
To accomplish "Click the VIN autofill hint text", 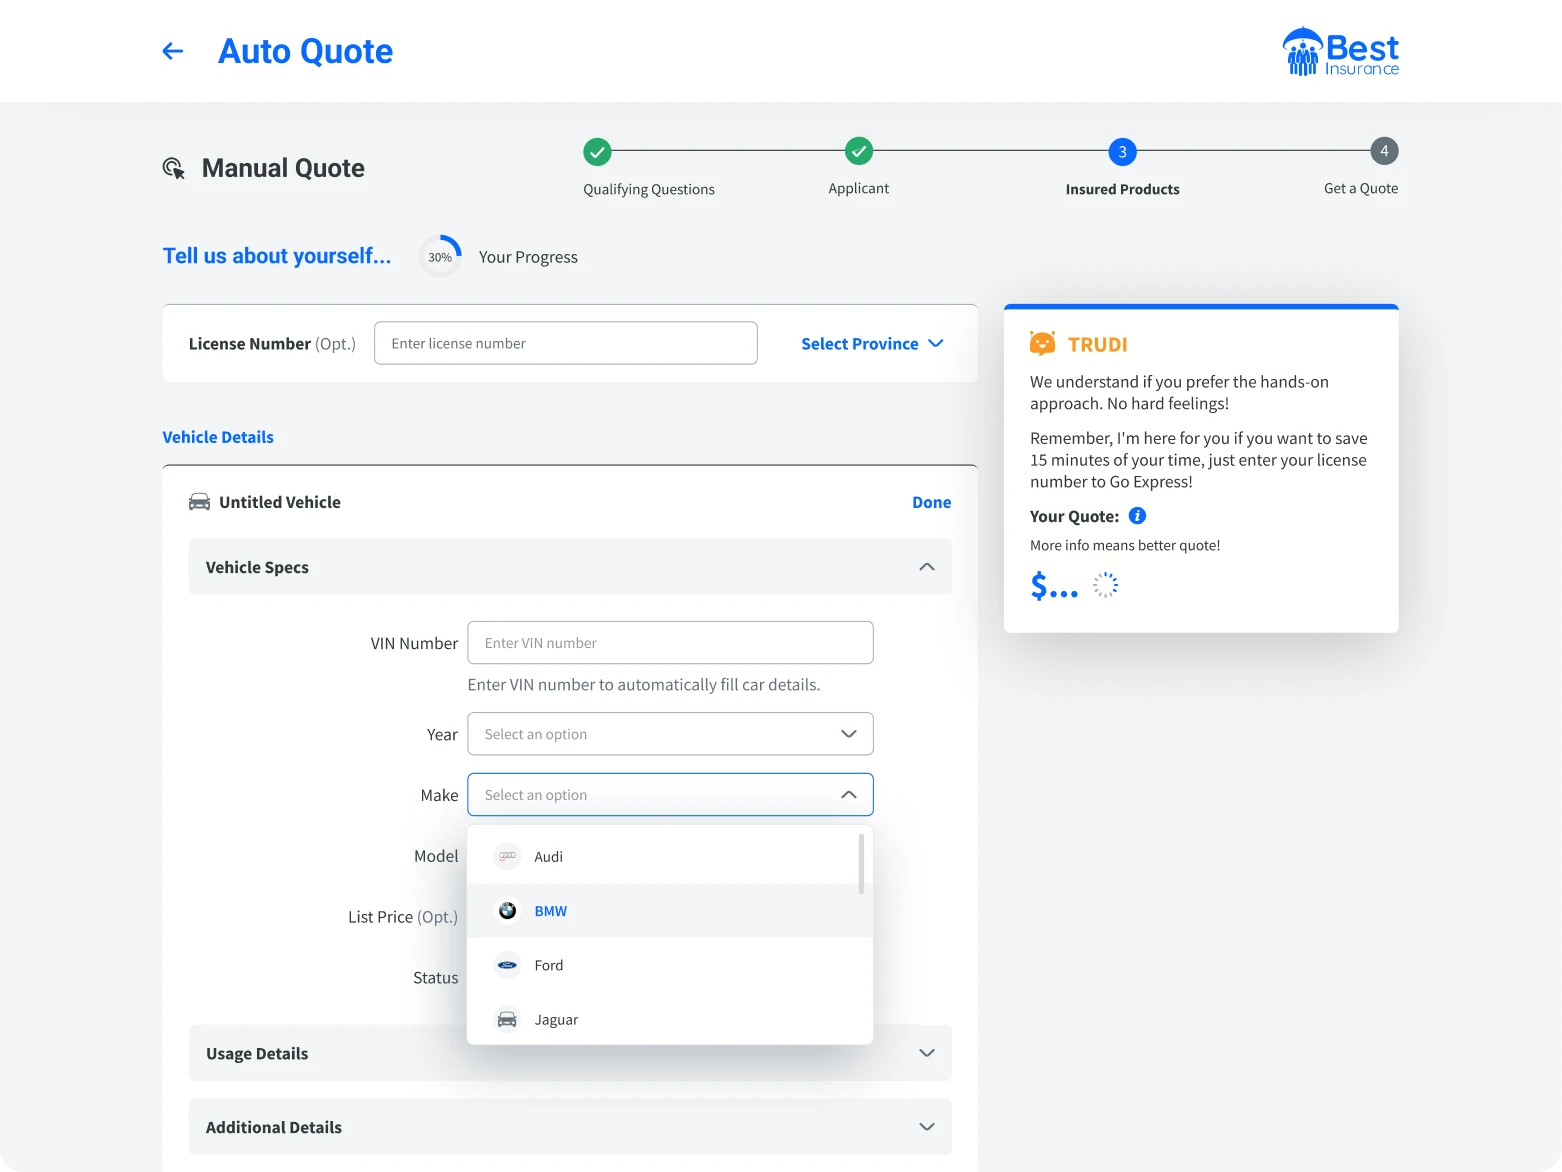I will [x=644, y=685].
